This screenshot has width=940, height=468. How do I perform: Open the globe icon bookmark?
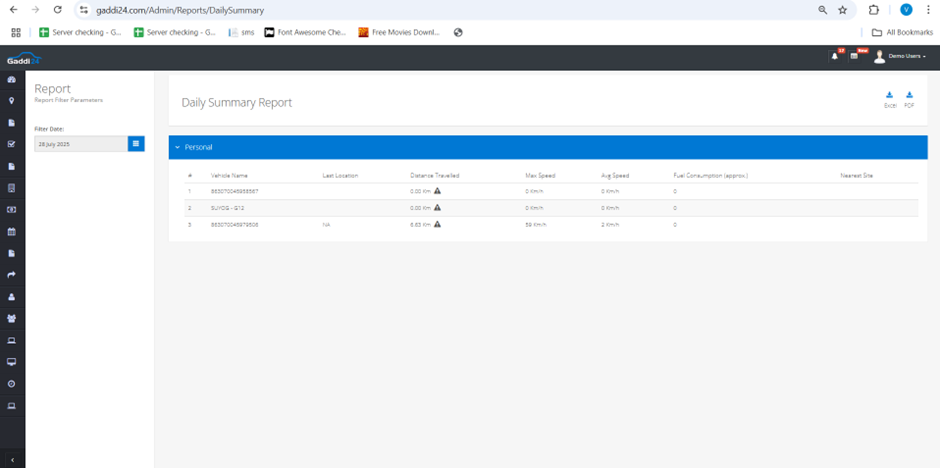pyautogui.click(x=458, y=32)
